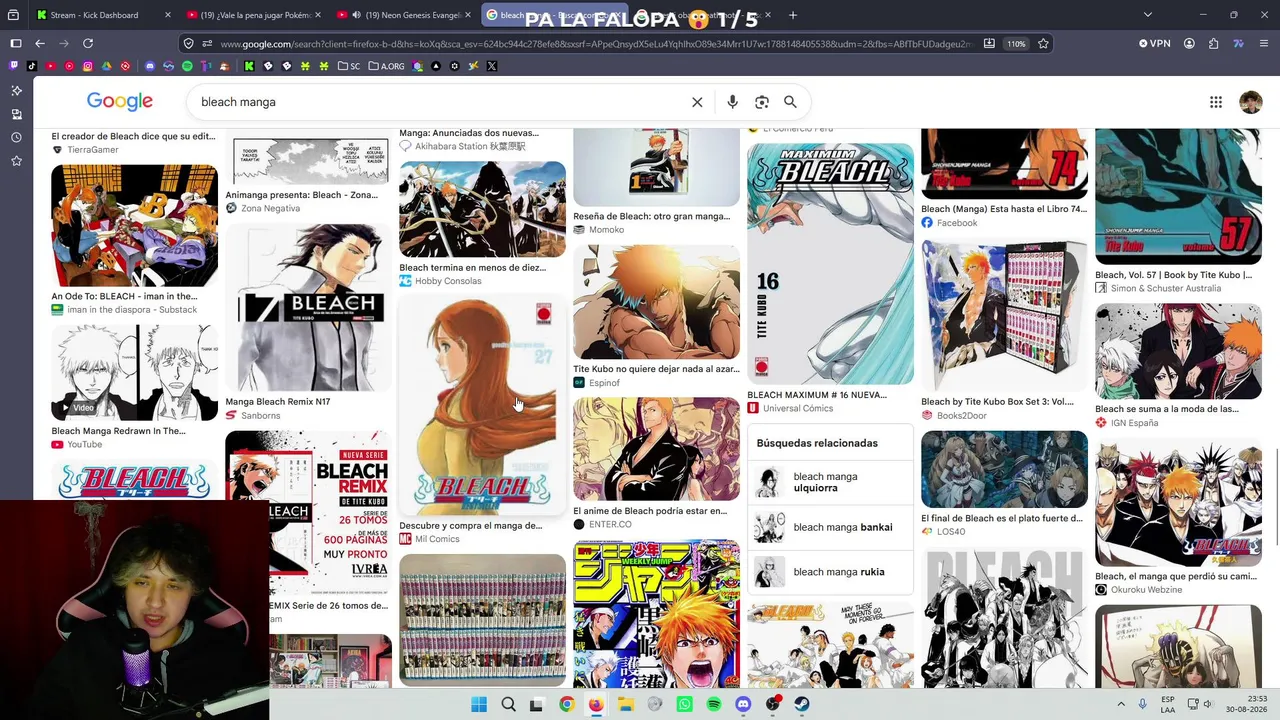Reload the current page
Viewport: 1280px width, 720px height.
(x=88, y=44)
